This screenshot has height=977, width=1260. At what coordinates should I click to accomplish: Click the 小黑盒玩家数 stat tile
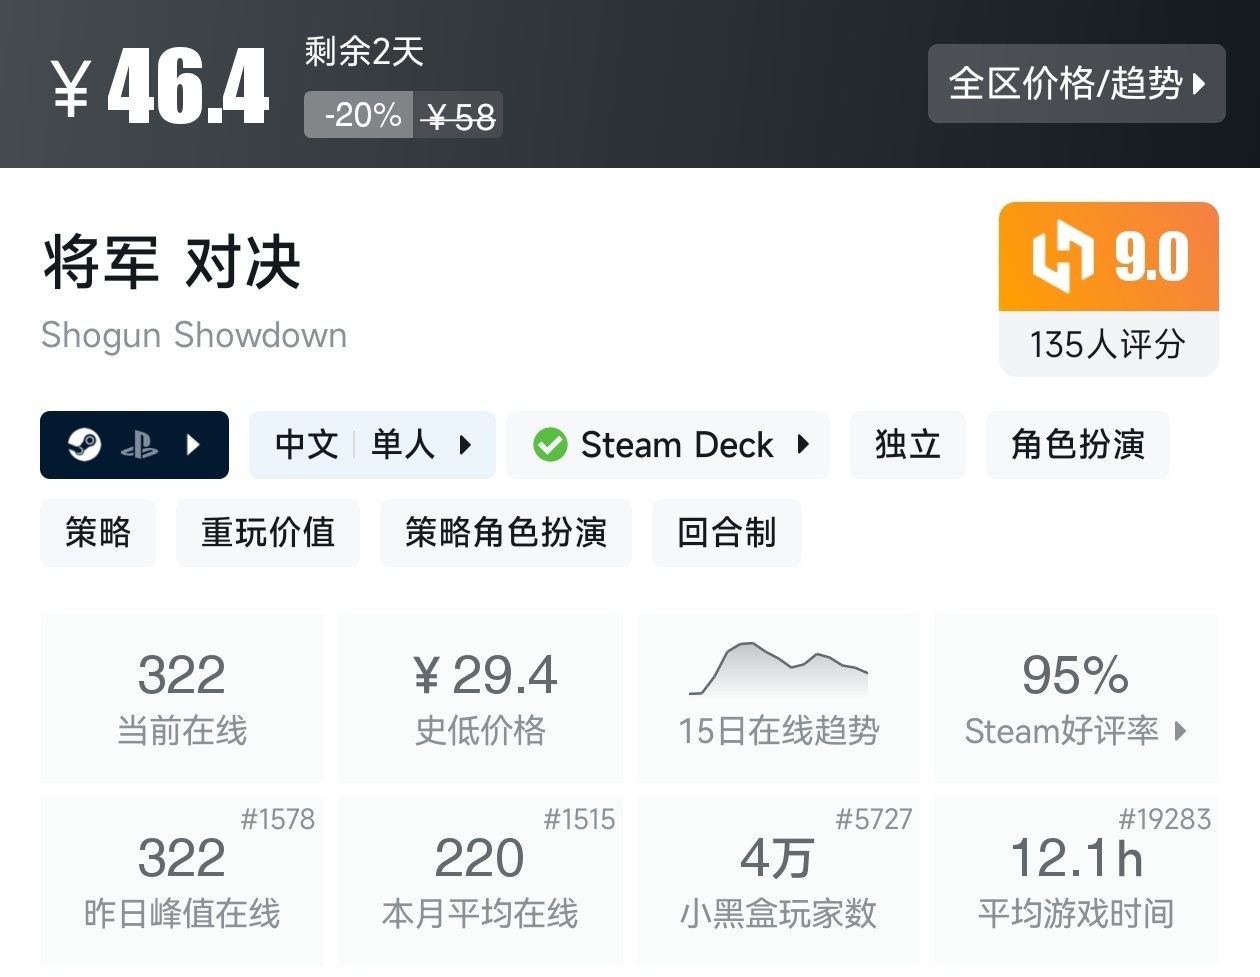coord(778,880)
